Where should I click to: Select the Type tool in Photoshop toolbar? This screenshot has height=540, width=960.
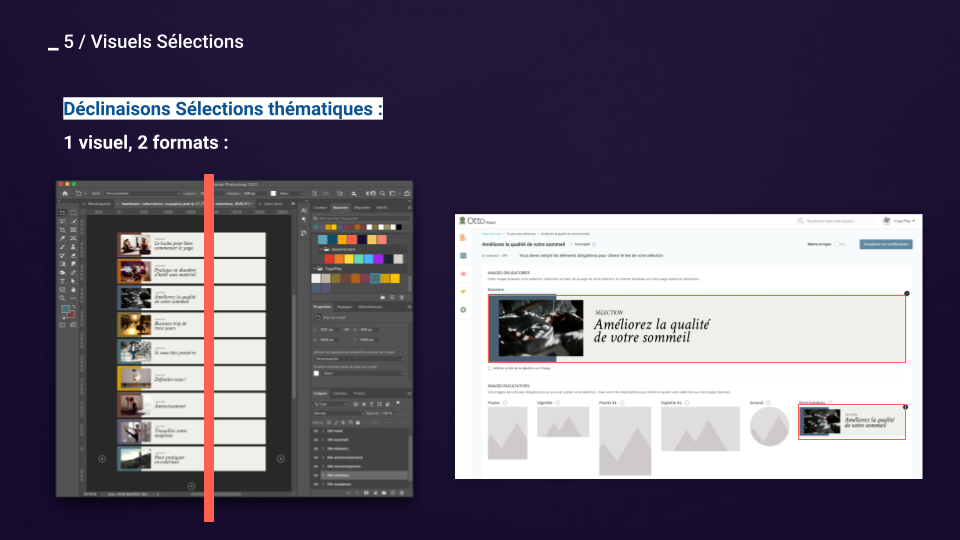[62, 281]
